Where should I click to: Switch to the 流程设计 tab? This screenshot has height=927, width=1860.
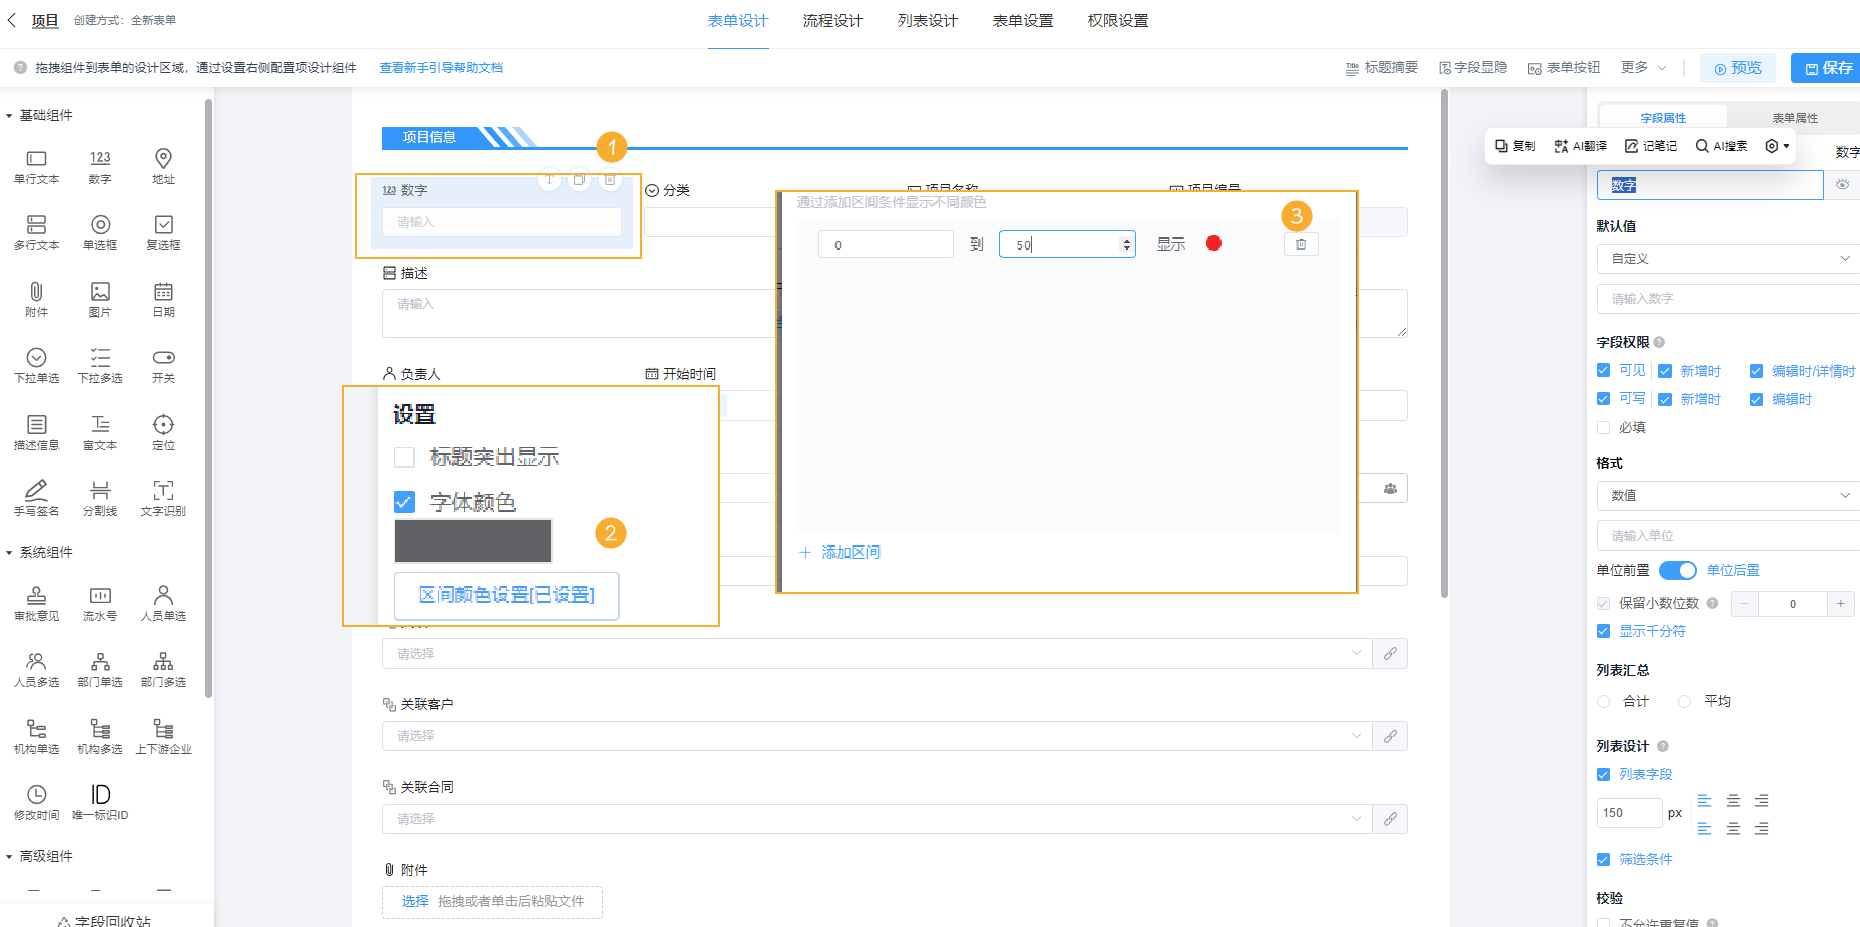click(832, 20)
